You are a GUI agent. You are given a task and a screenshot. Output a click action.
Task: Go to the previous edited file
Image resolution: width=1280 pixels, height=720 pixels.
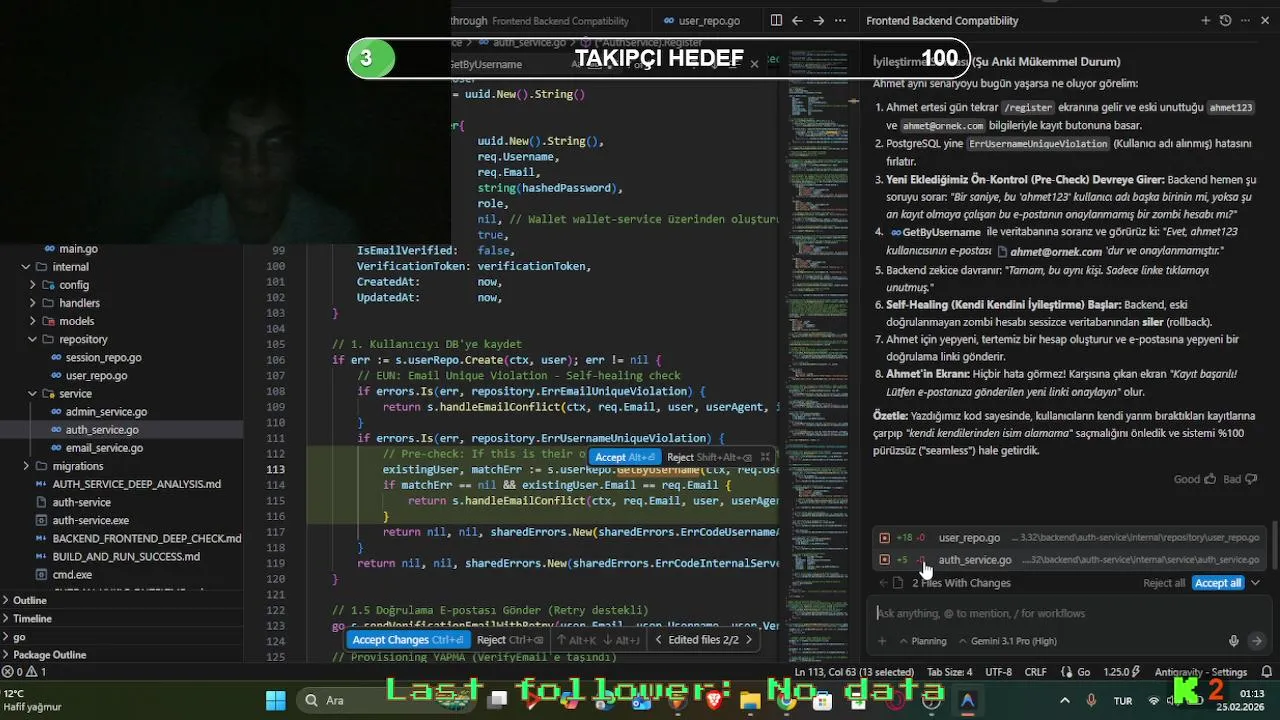coord(657,640)
